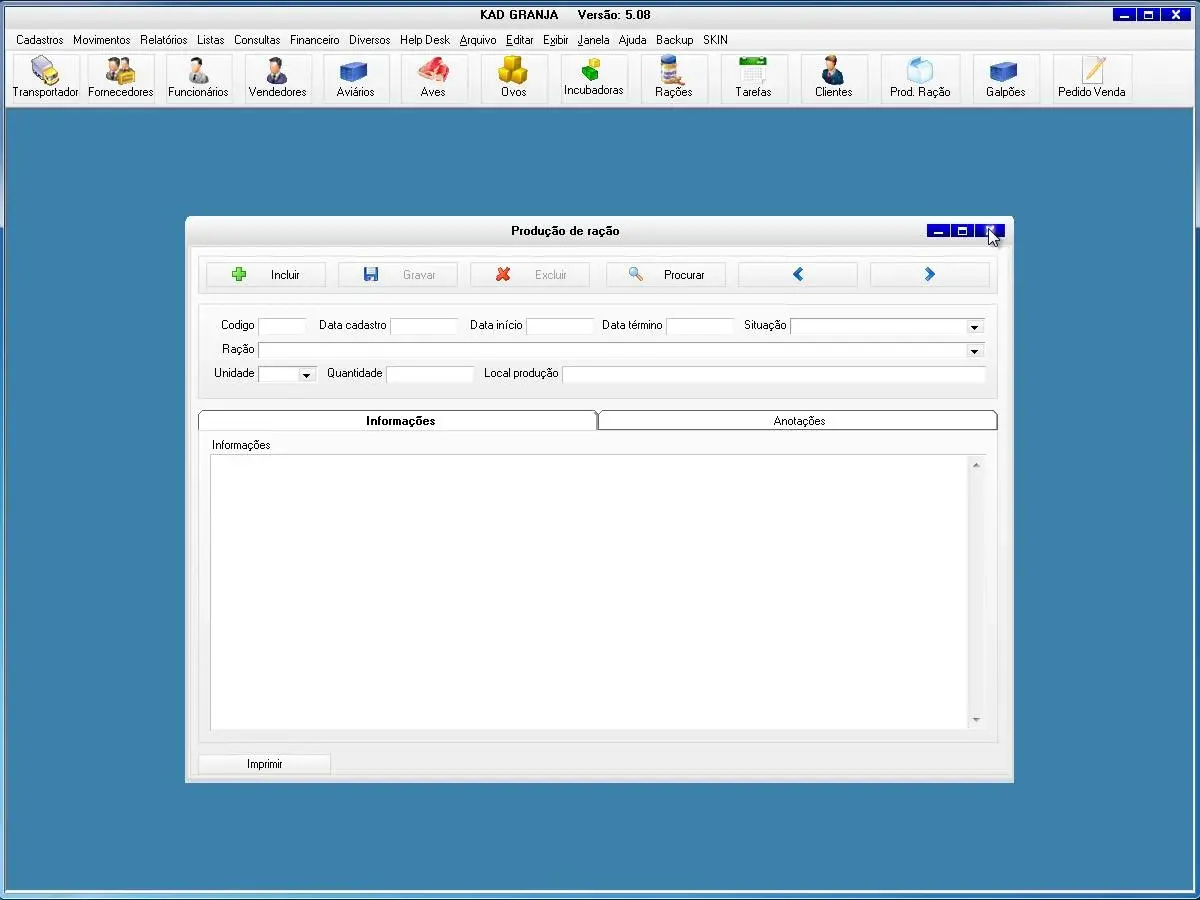Click the Procurar search button
Viewport: 1200px width, 900px height.
tap(666, 275)
